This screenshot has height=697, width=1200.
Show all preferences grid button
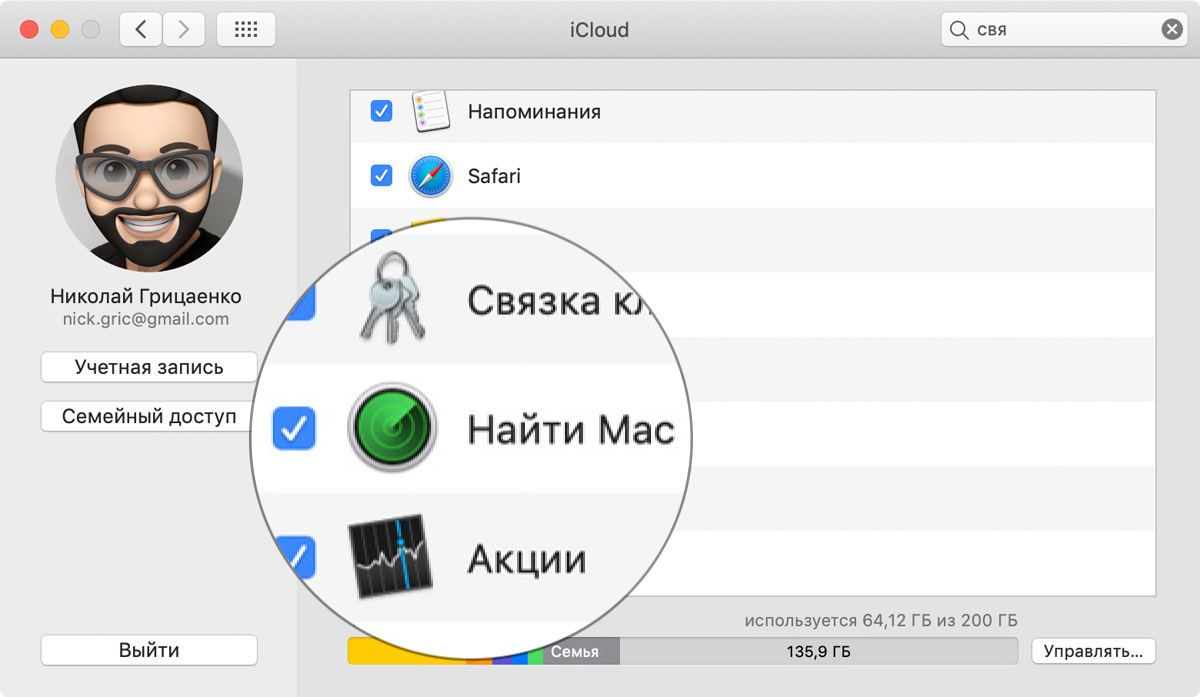[x=246, y=30]
